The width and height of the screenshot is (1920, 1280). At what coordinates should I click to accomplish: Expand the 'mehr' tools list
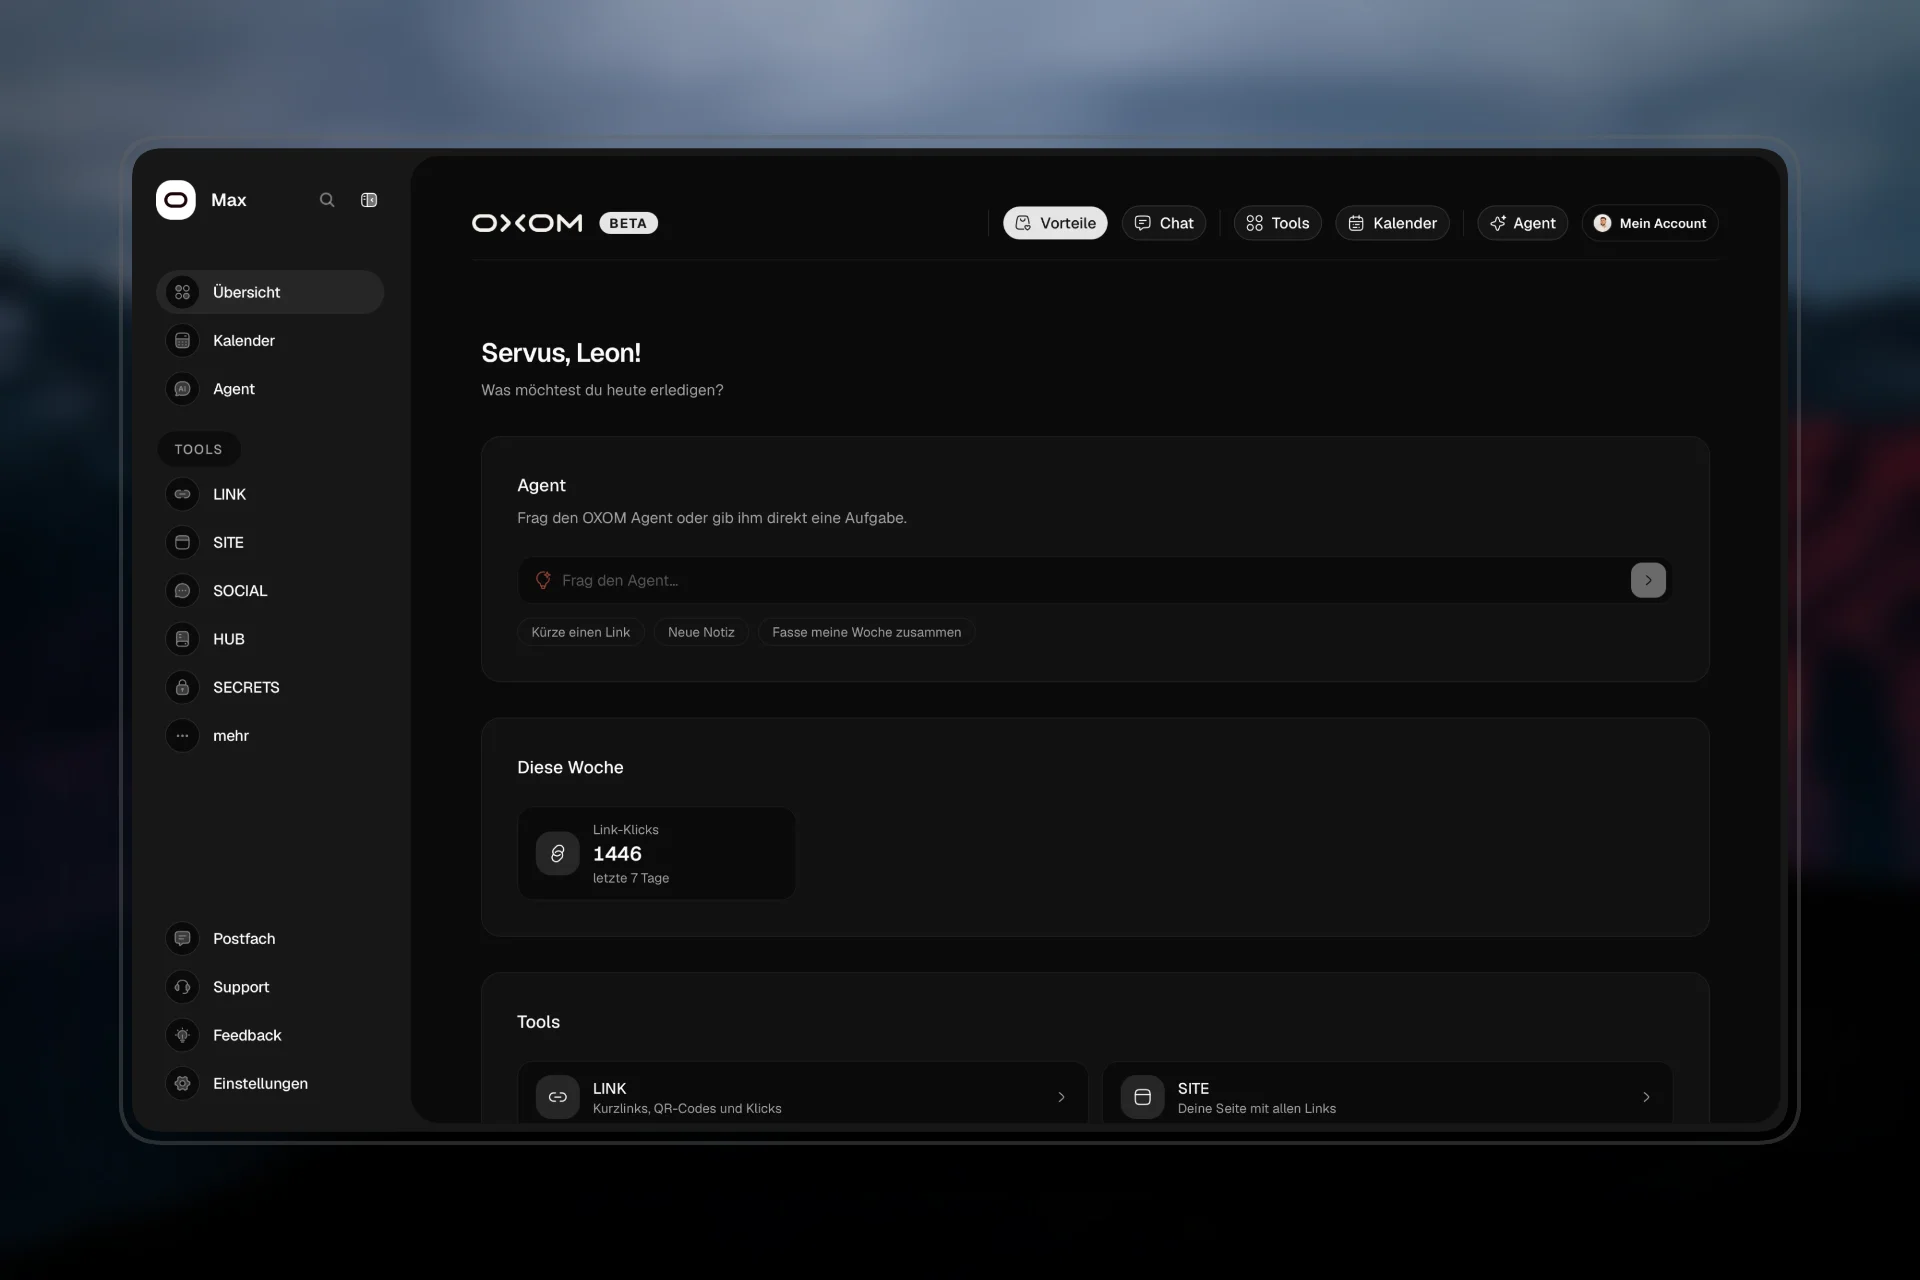click(x=270, y=735)
